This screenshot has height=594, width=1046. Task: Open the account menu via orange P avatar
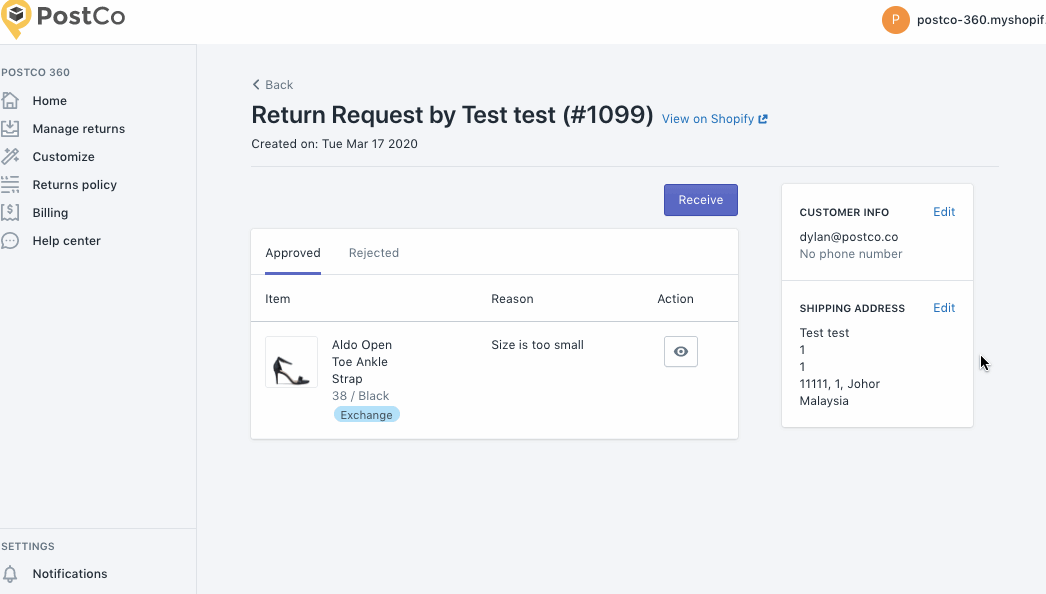coord(895,20)
